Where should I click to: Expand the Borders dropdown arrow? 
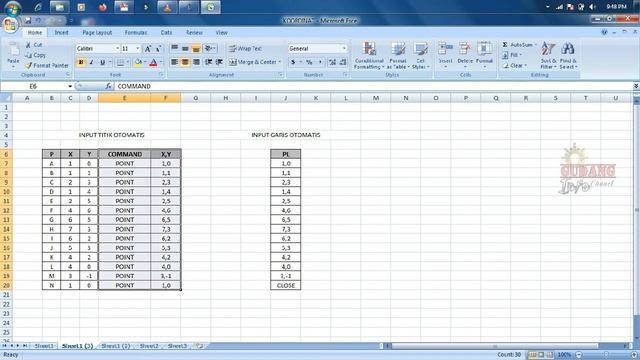(128, 62)
